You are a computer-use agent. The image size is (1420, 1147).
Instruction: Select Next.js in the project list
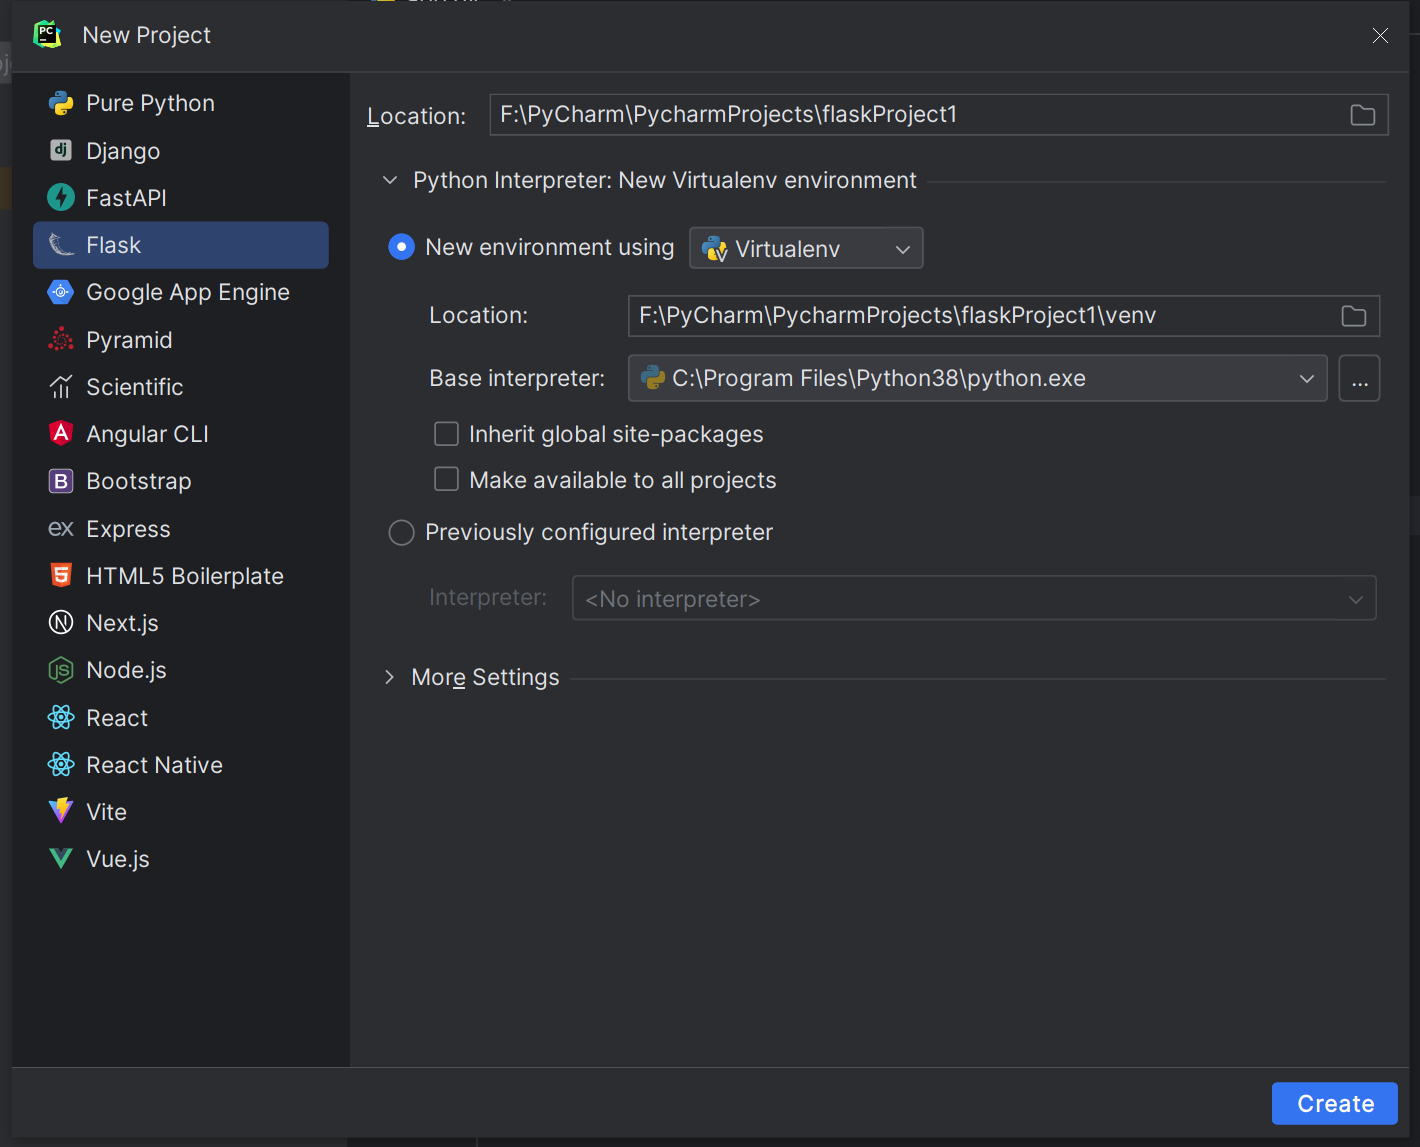click(181, 622)
